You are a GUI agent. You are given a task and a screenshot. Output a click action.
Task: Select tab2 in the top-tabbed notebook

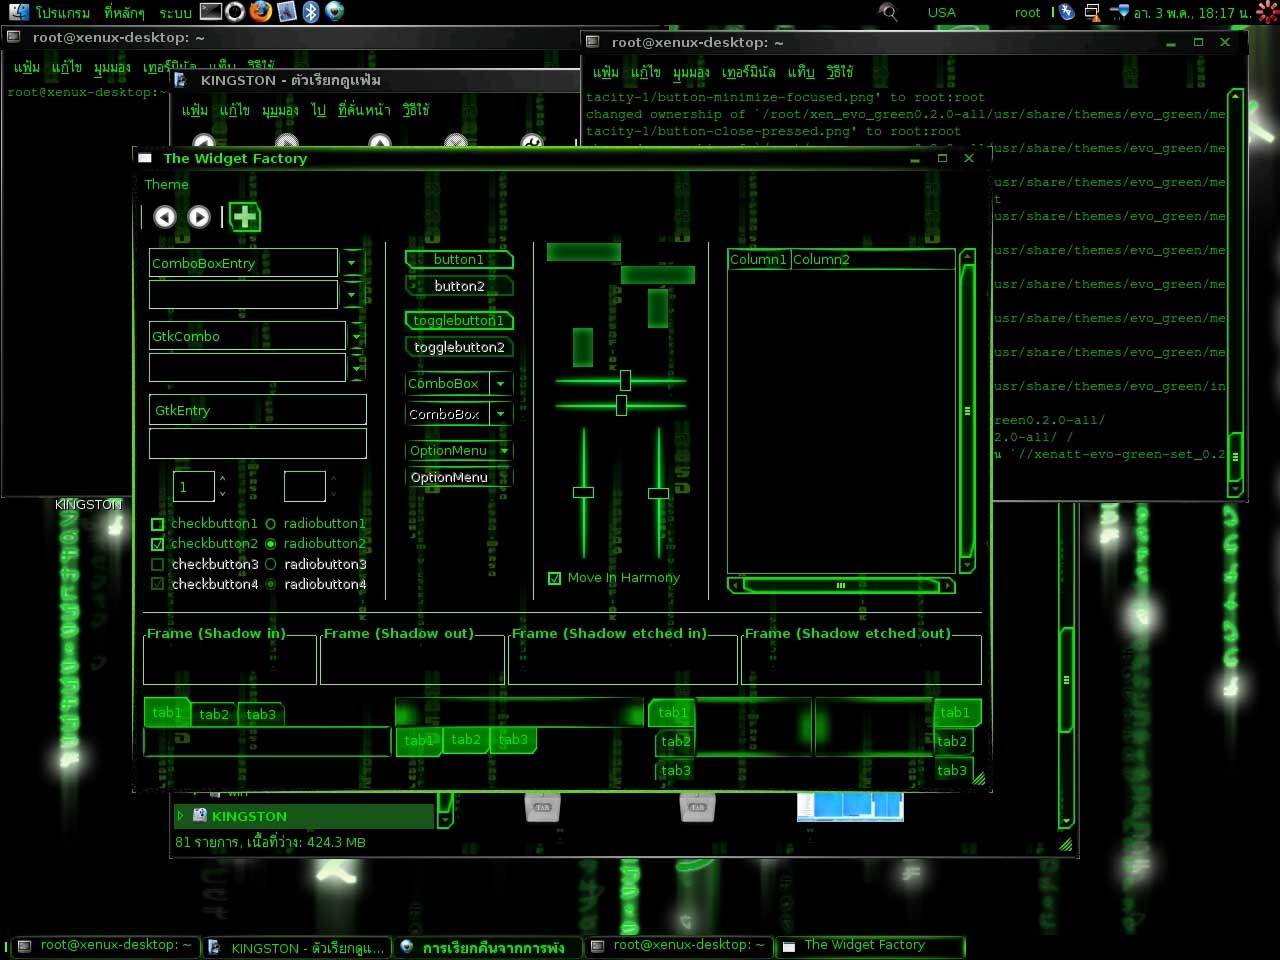click(x=214, y=714)
